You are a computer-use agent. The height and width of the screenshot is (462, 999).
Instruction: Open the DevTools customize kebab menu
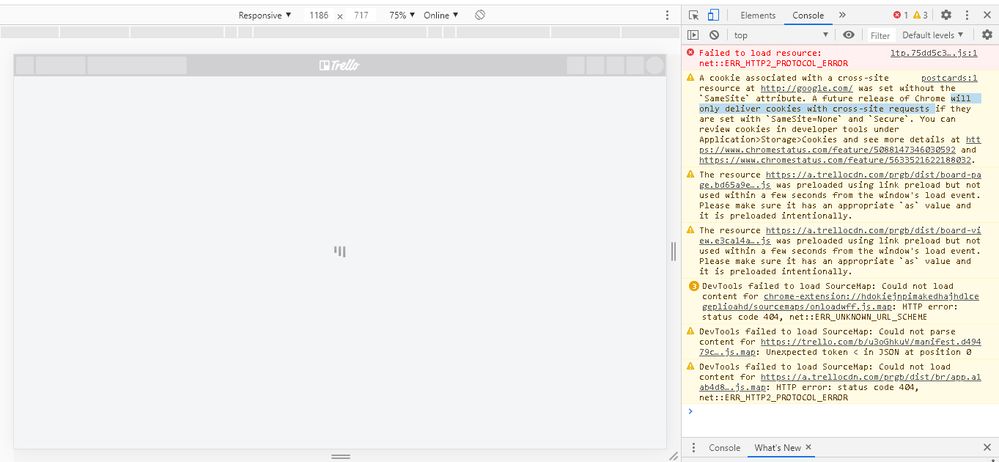(x=967, y=15)
